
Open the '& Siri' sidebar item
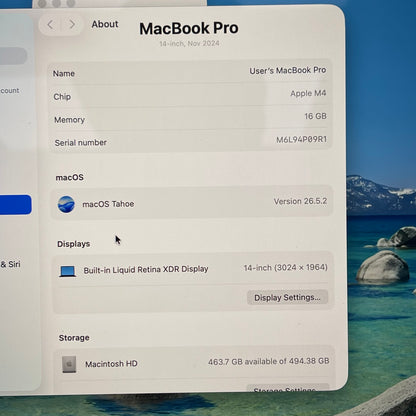pyautogui.click(x=10, y=264)
